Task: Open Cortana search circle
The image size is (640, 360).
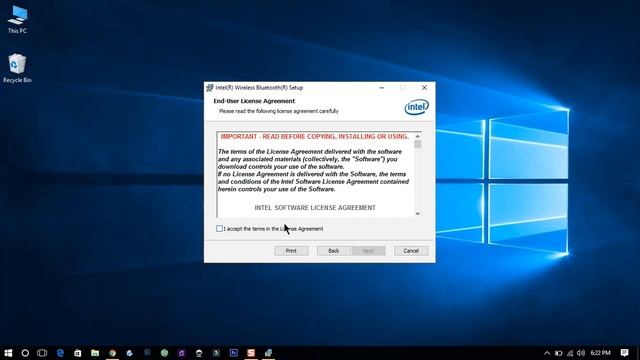Action: [x=25, y=353]
